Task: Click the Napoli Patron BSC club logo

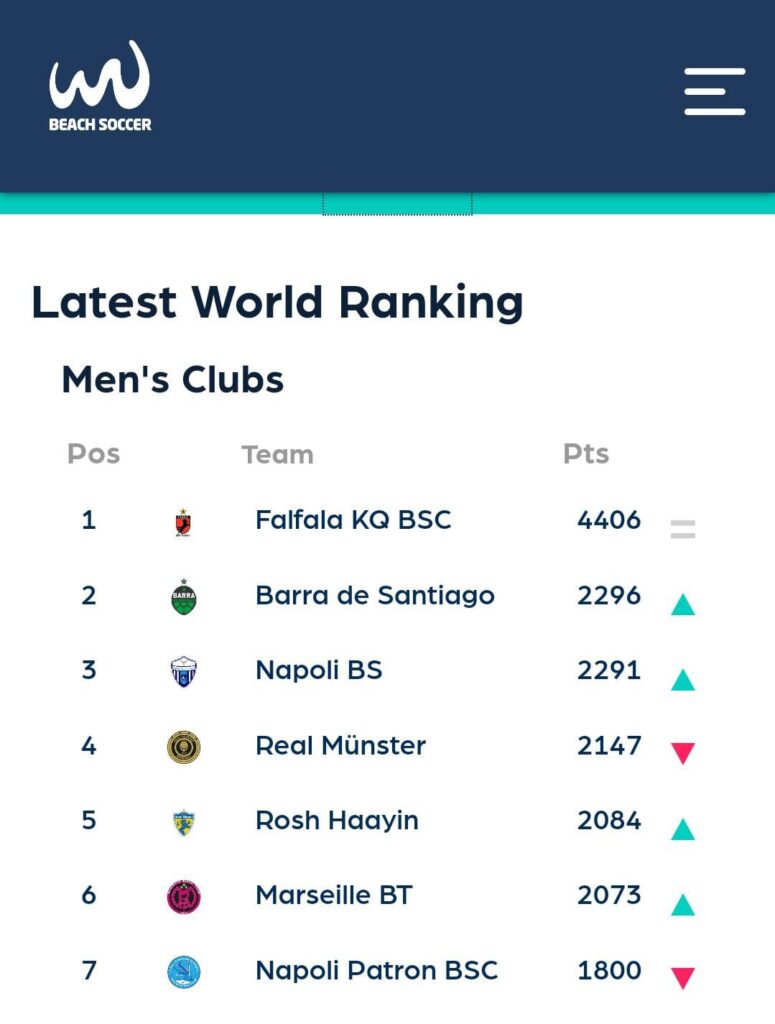Action: (183, 972)
